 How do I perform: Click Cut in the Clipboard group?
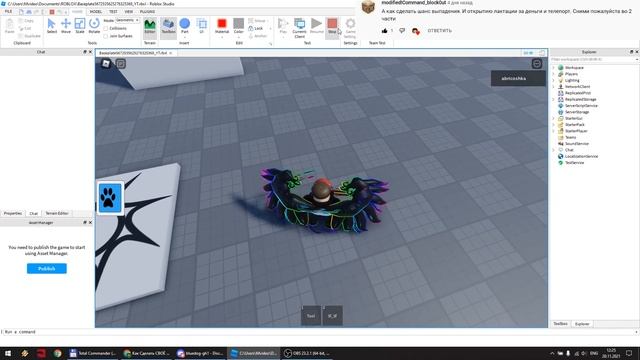point(24,28)
